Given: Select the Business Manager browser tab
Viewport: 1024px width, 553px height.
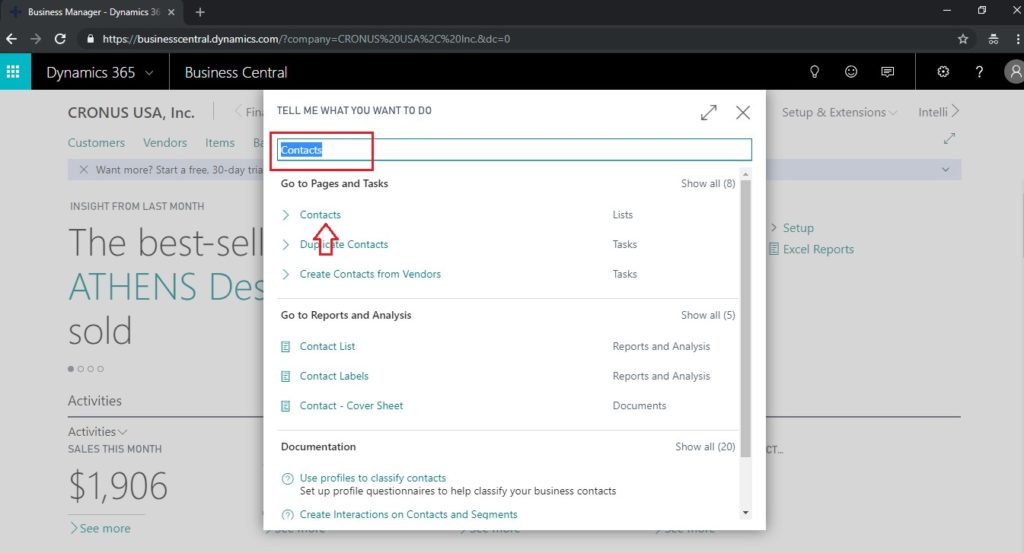Looking at the screenshot, I should 91,12.
